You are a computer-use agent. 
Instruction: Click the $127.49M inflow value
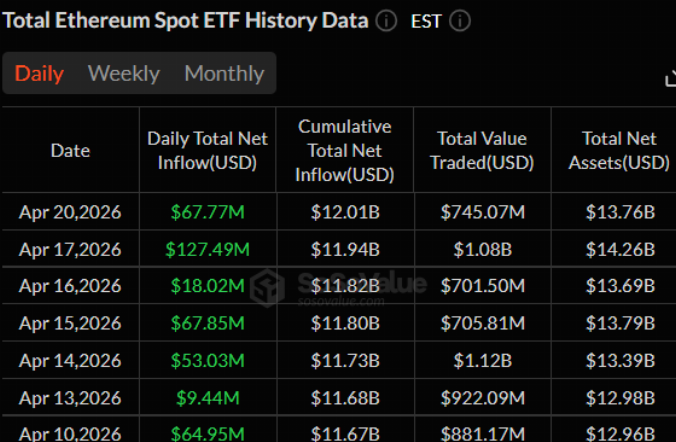[208, 249]
